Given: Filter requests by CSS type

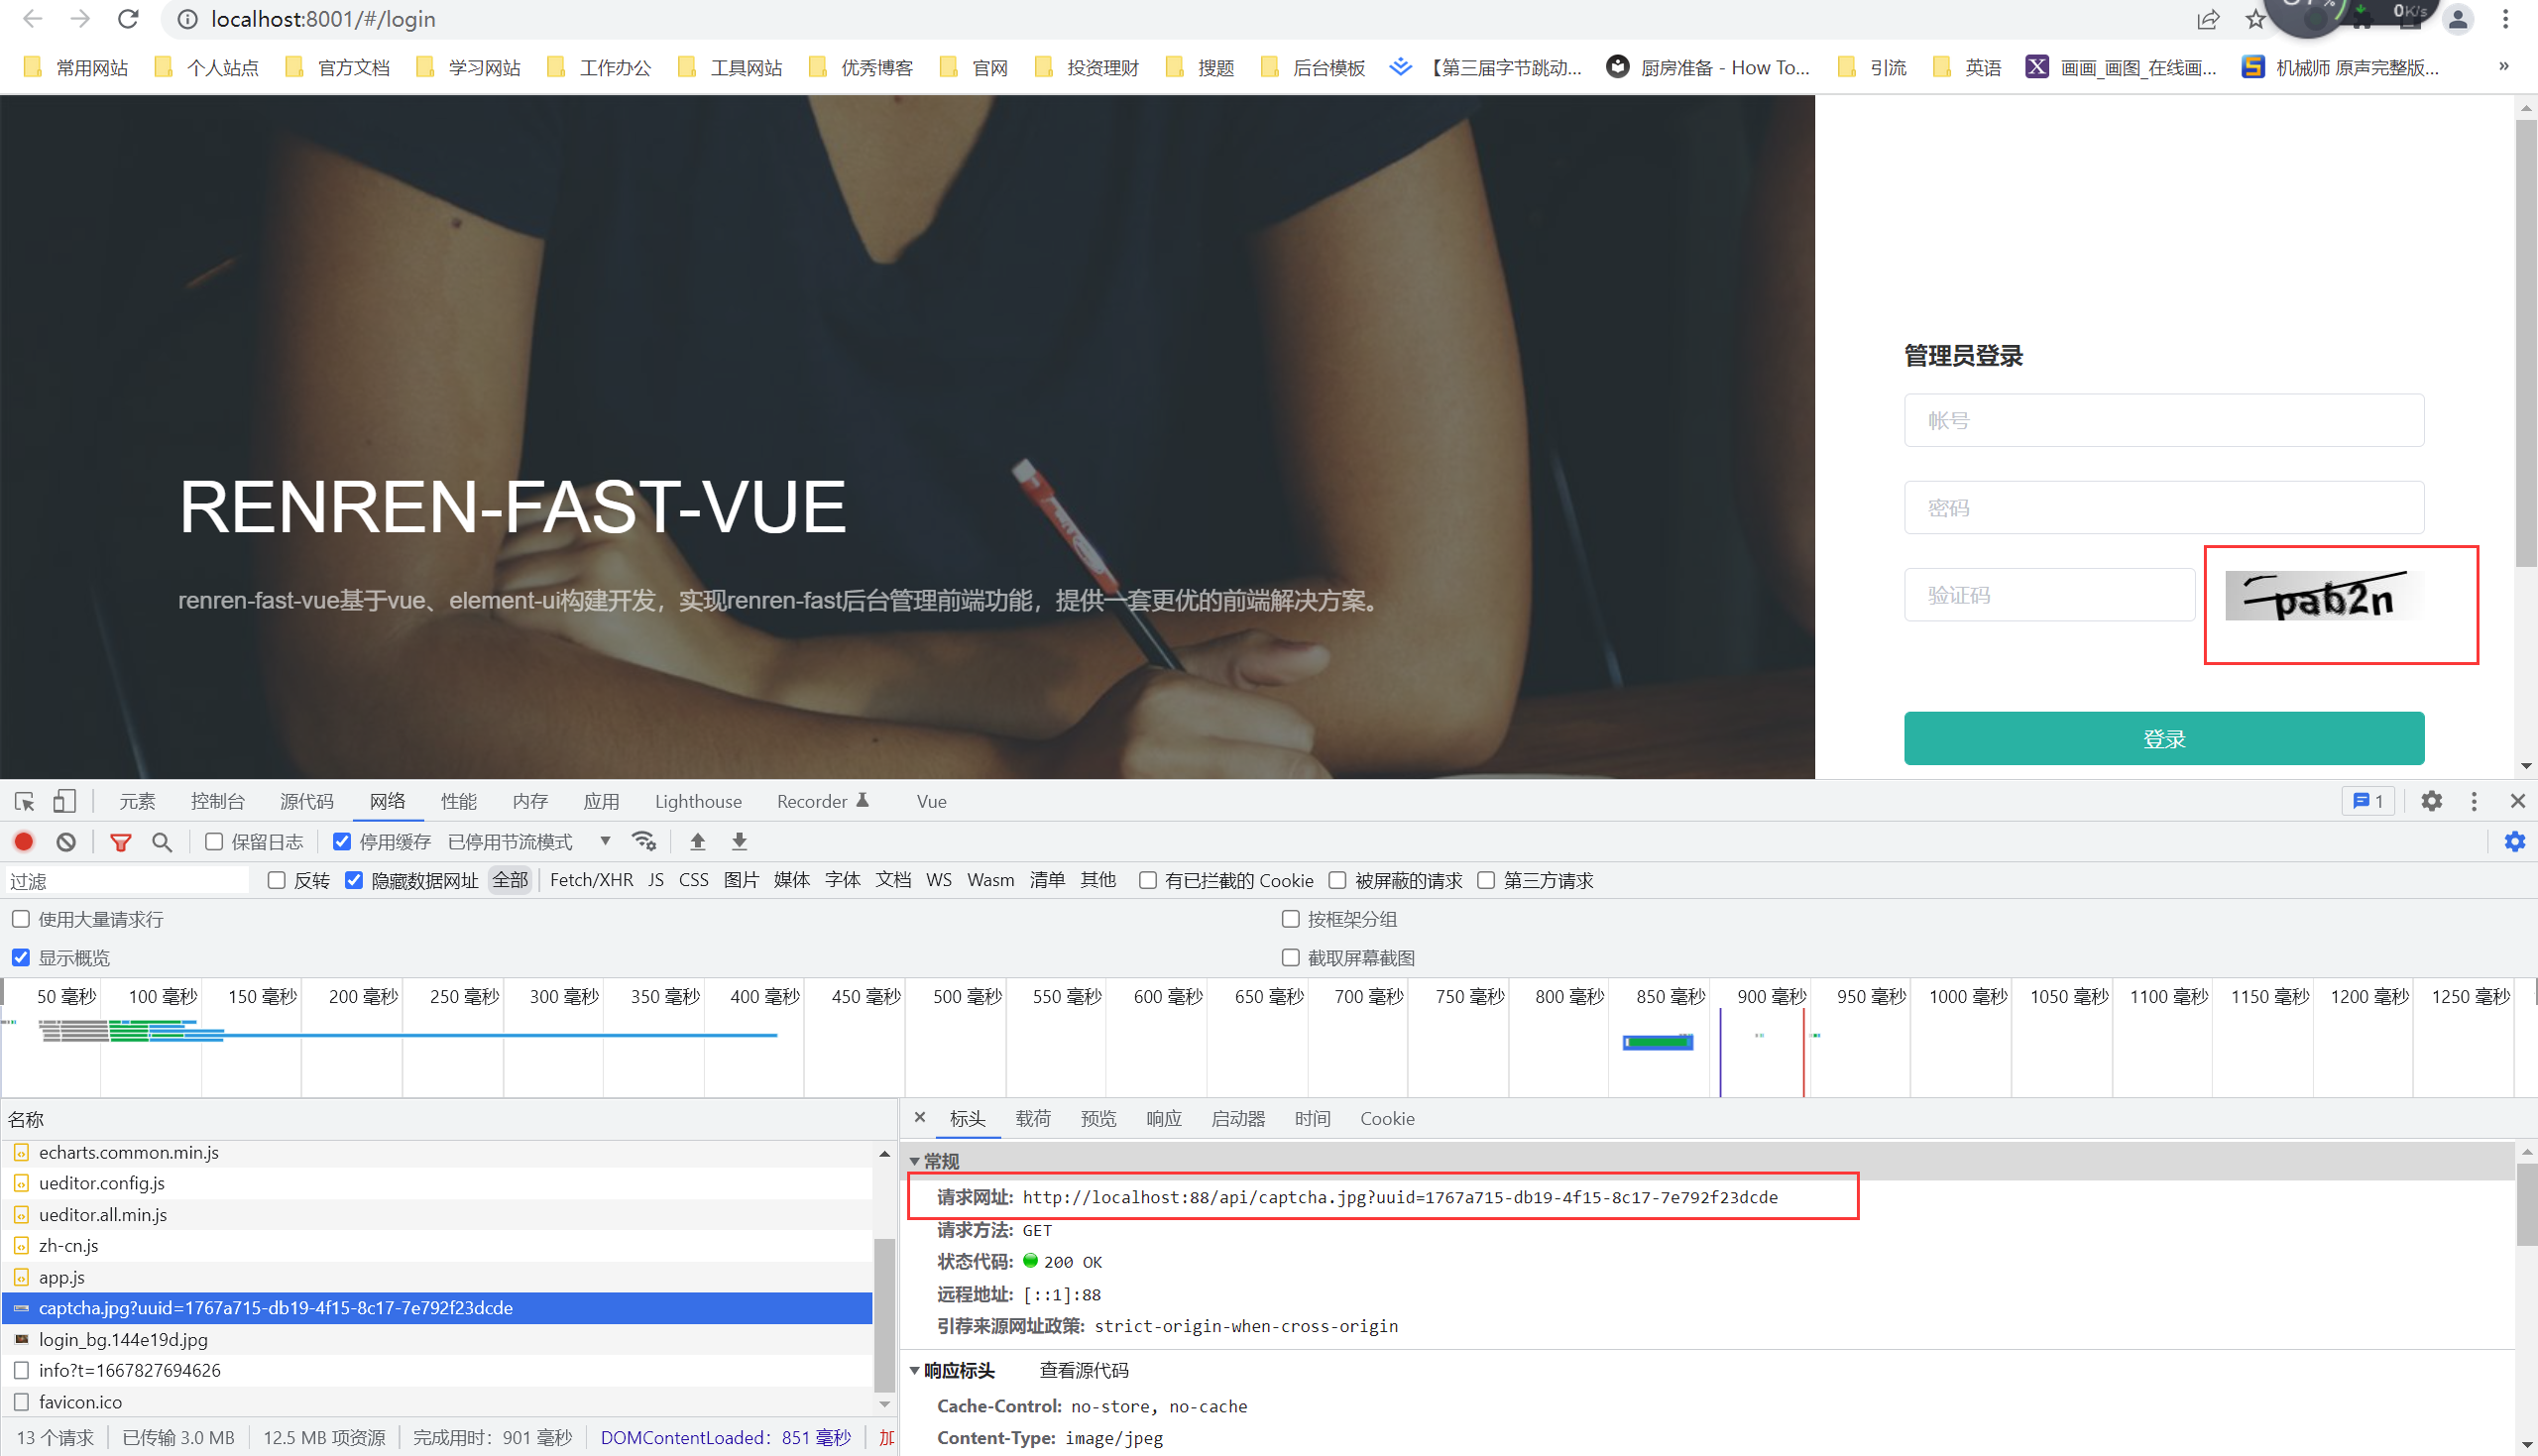Looking at the screenshot, I should [693, 880].
